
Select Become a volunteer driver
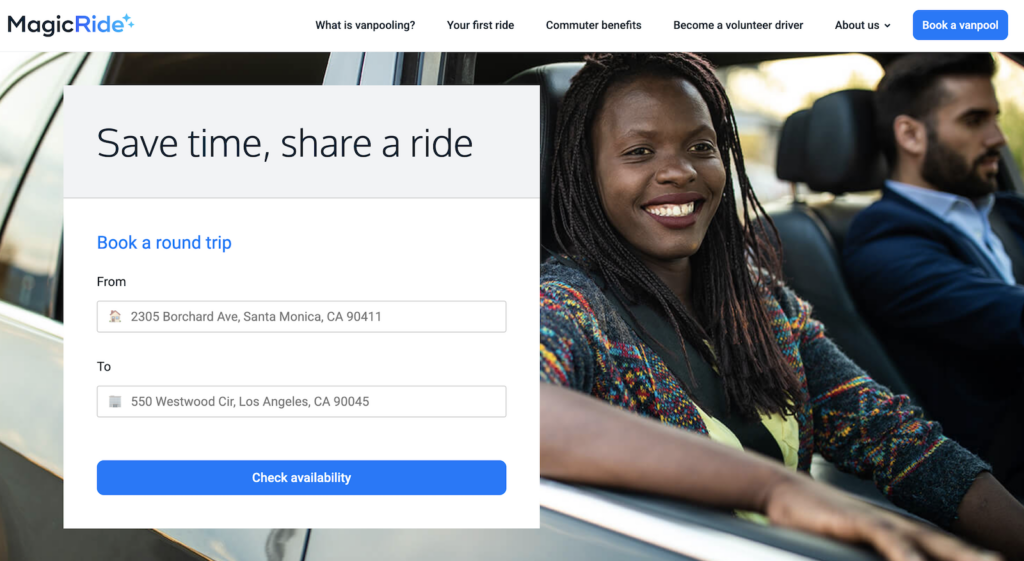tap(738, 25)
